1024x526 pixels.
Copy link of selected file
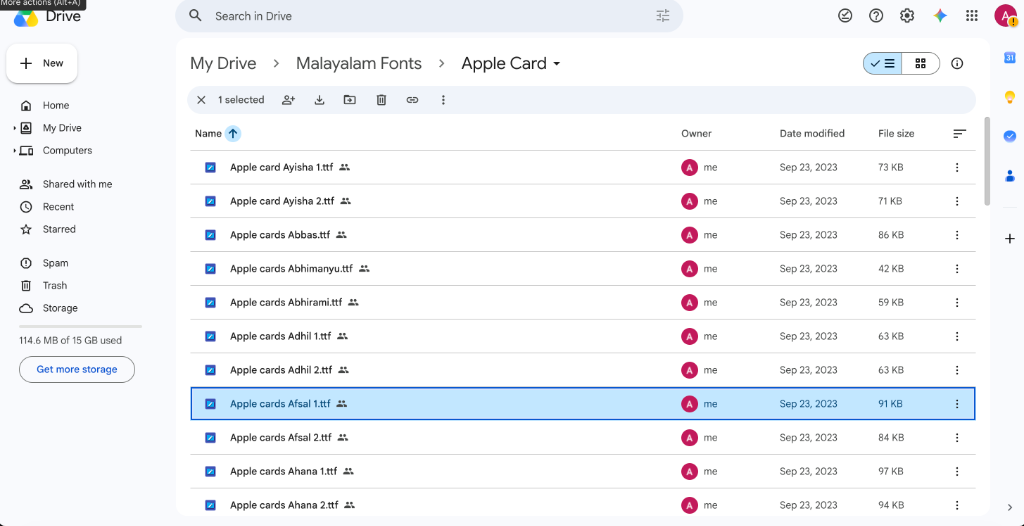412,100
